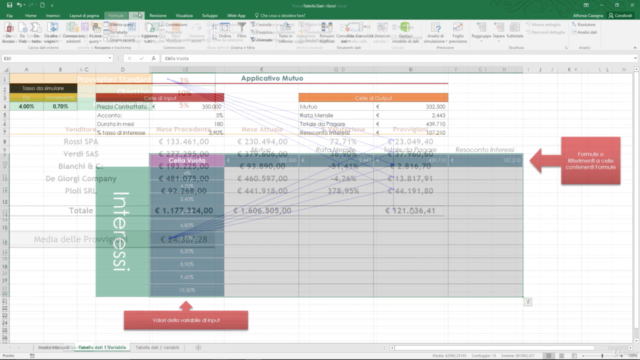Open Aggiorna tutti dropdown
This screenshot has width=640, height=360.
[x=149, y=33]
